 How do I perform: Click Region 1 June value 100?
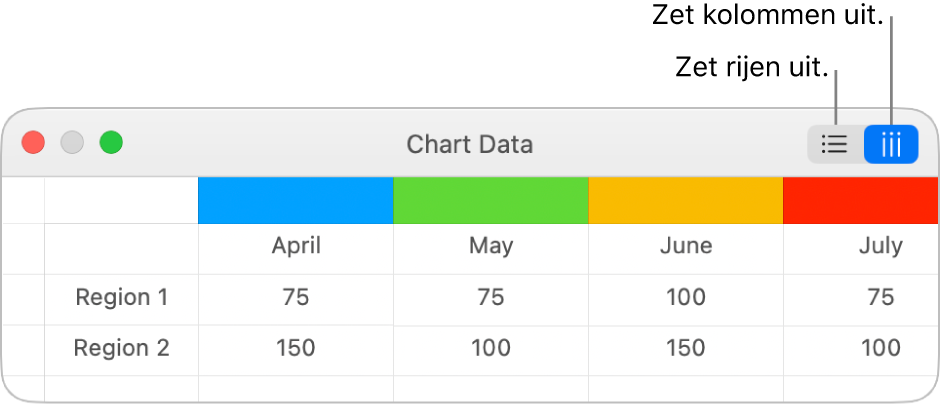click(x=686, y=297)
